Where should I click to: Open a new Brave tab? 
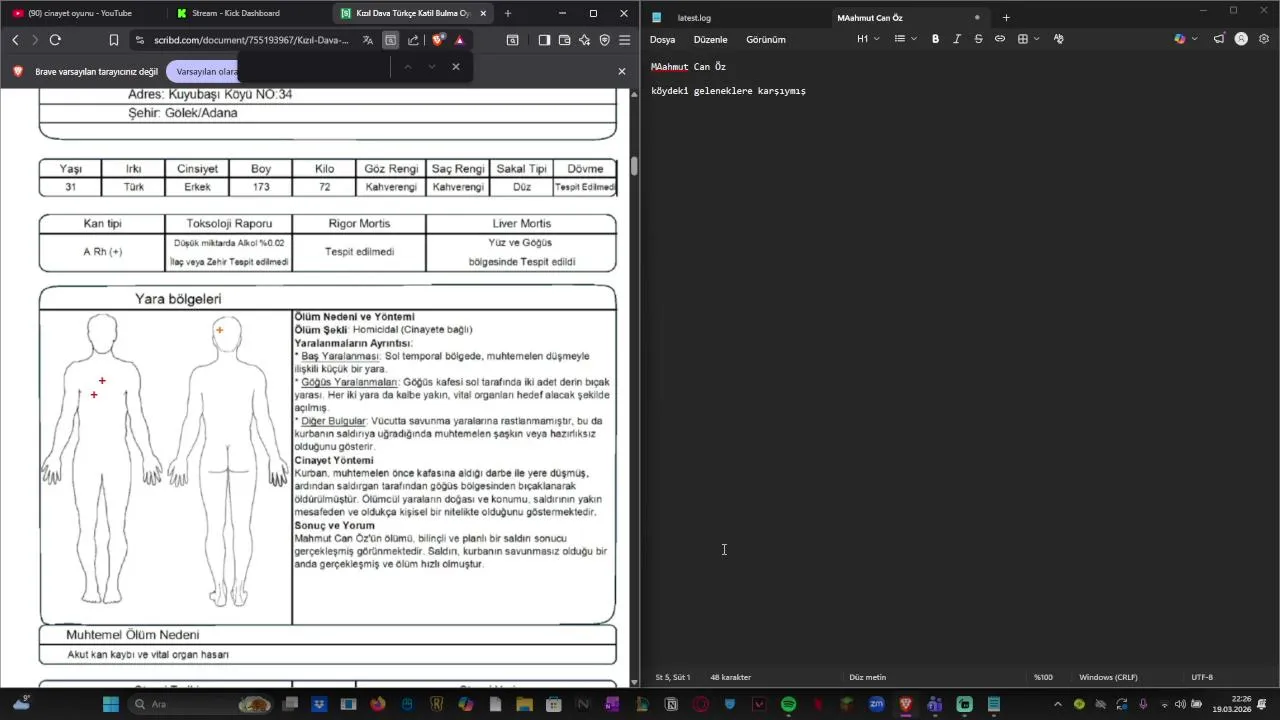click(x=507, y=13)
